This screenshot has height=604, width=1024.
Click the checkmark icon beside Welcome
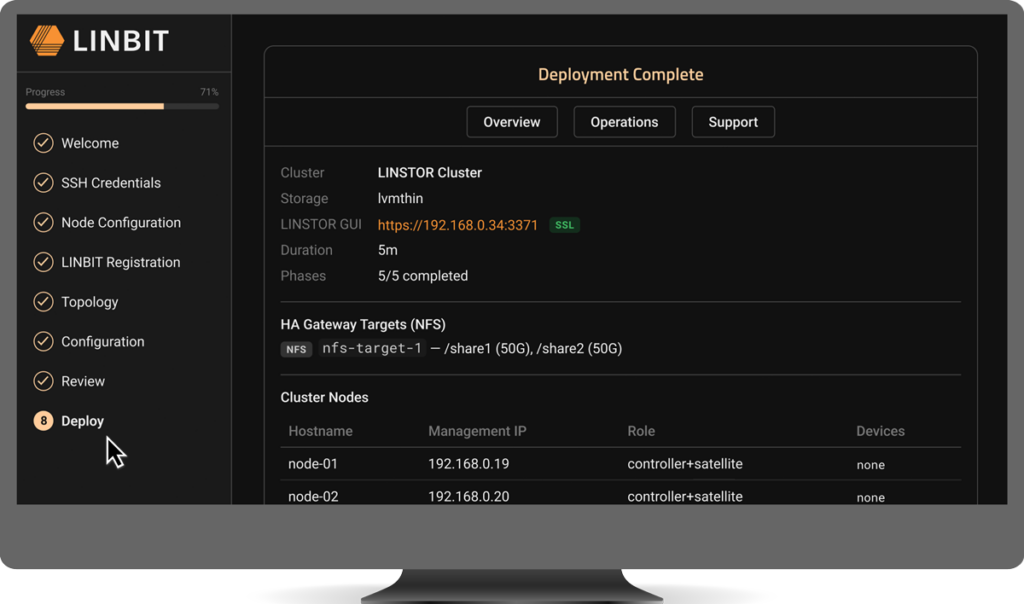tap(43, 143)
